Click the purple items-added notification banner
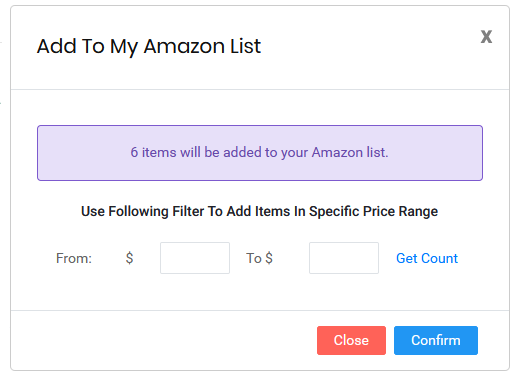Viewport: 518px width, 377px height. coord(260,153)
